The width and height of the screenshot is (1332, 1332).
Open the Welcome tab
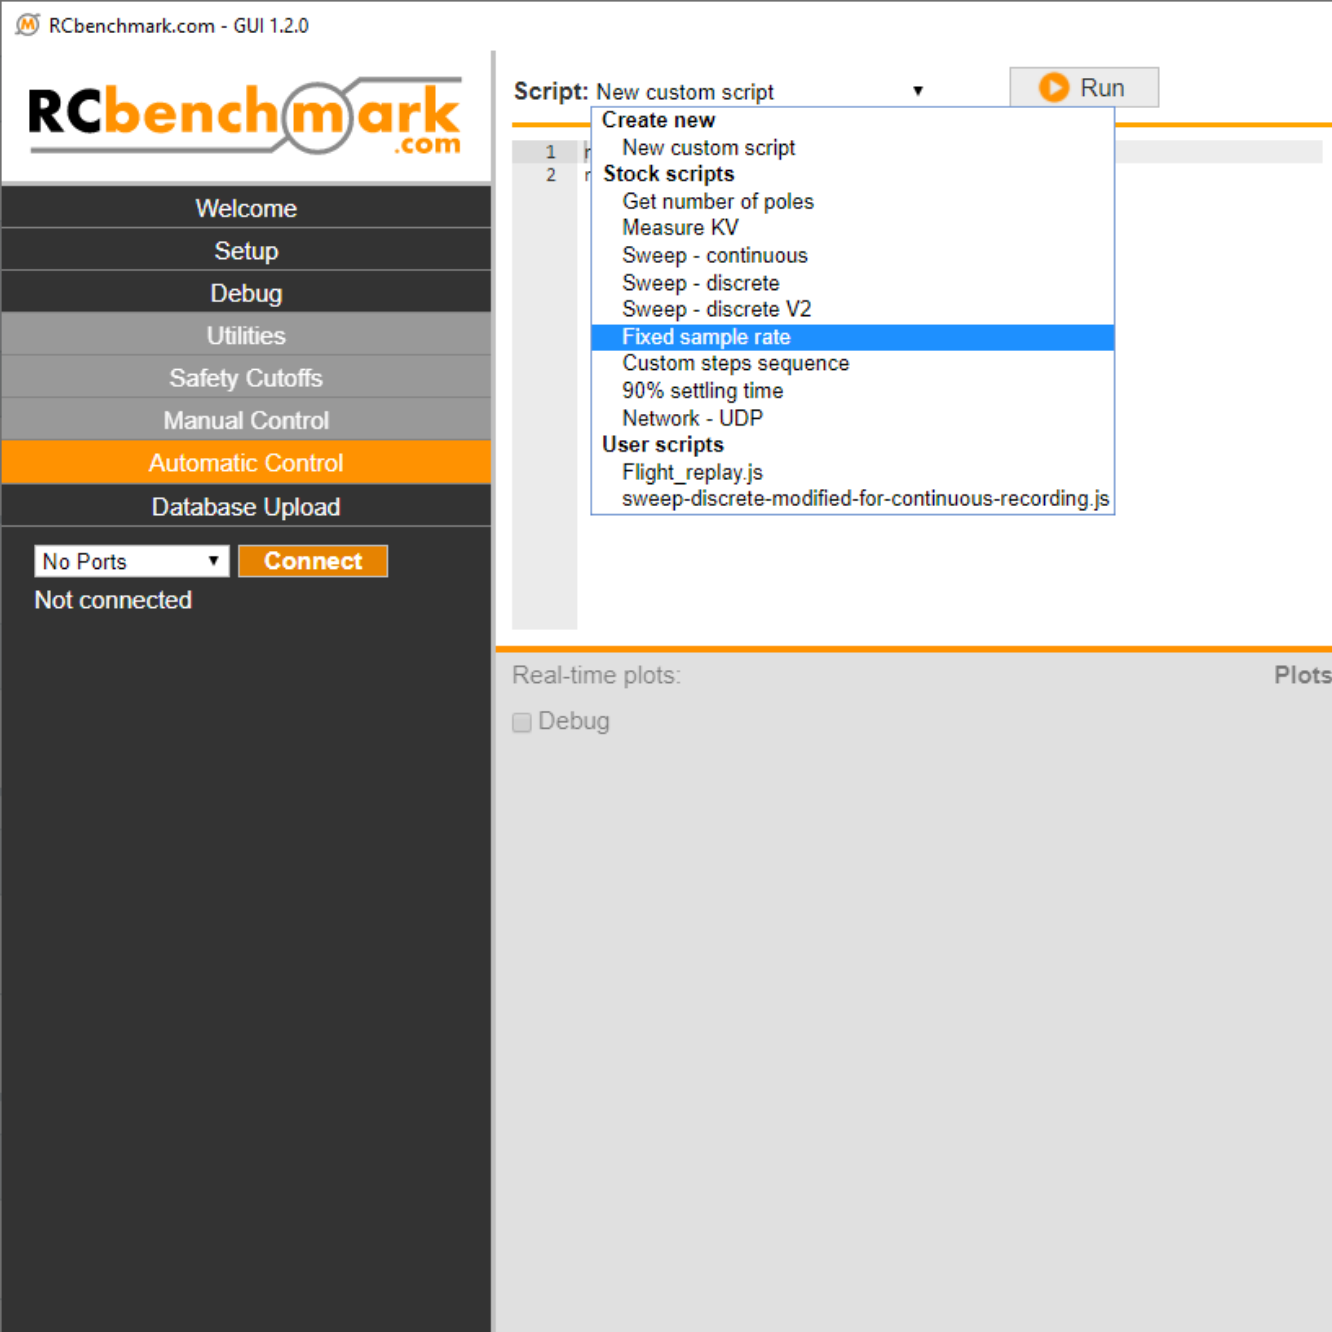246,208
